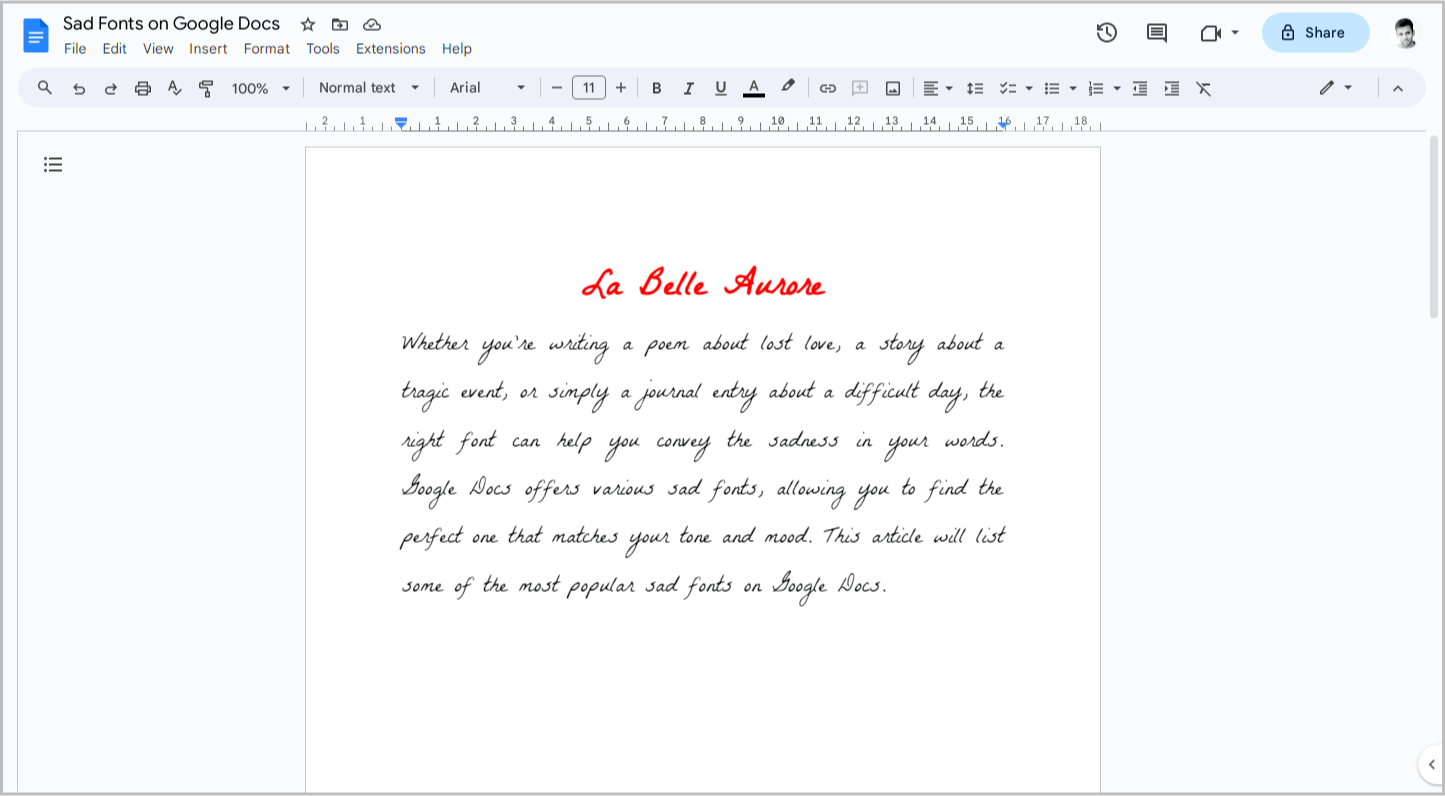Open the Insert menu
Image resolution: width=1445 pixels, height=796 pixels.
[208, 49]
